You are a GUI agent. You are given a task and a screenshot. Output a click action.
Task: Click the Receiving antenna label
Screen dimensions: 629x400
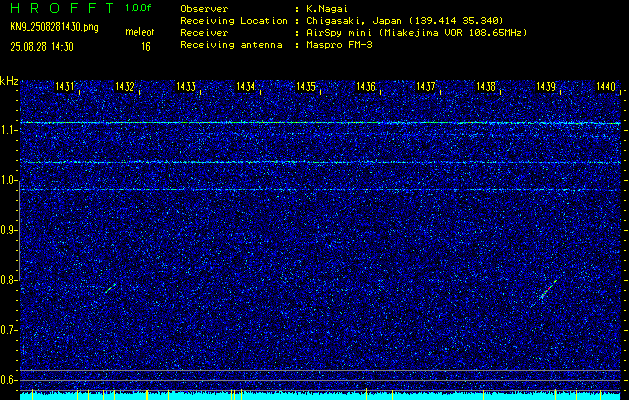(231, 45)
